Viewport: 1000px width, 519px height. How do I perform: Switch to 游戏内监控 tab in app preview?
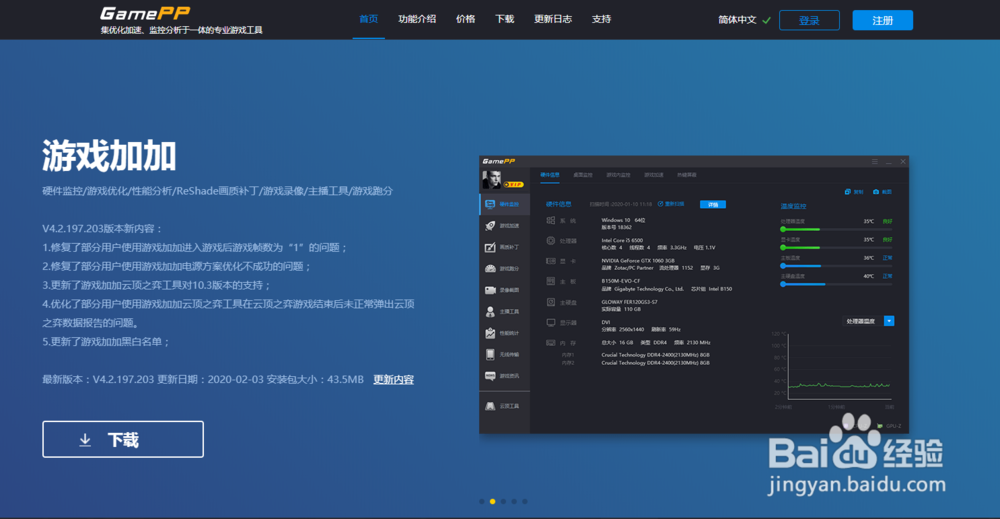pyautogui.click(x=618, y=175)
